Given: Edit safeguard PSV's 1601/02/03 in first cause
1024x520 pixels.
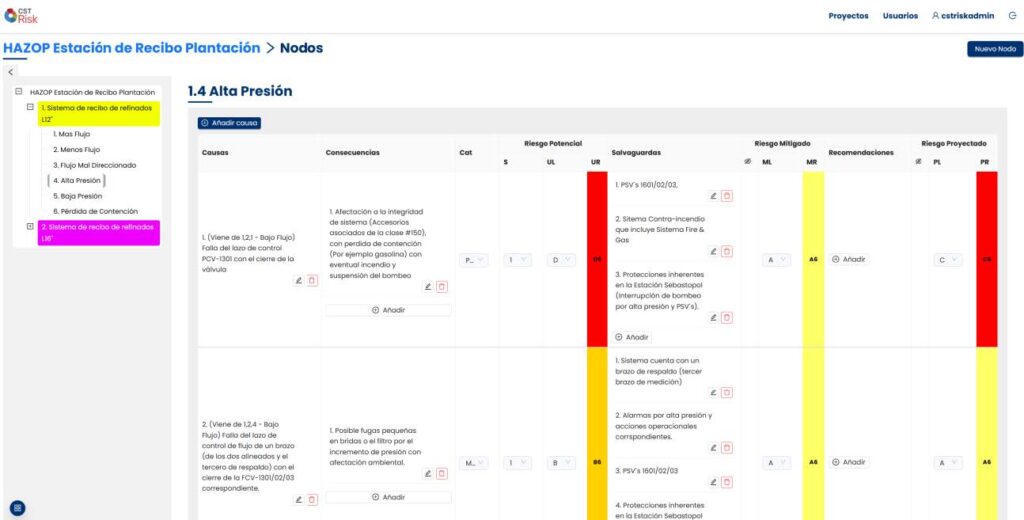Looking at the screenshot, I should [x=714, y=195].
